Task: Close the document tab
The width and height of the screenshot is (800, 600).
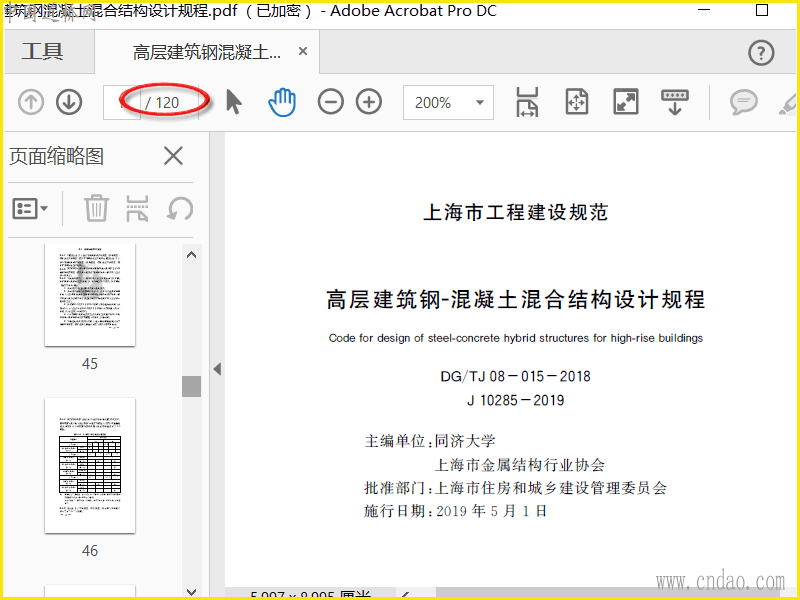Action: click(x=303, y=52)
